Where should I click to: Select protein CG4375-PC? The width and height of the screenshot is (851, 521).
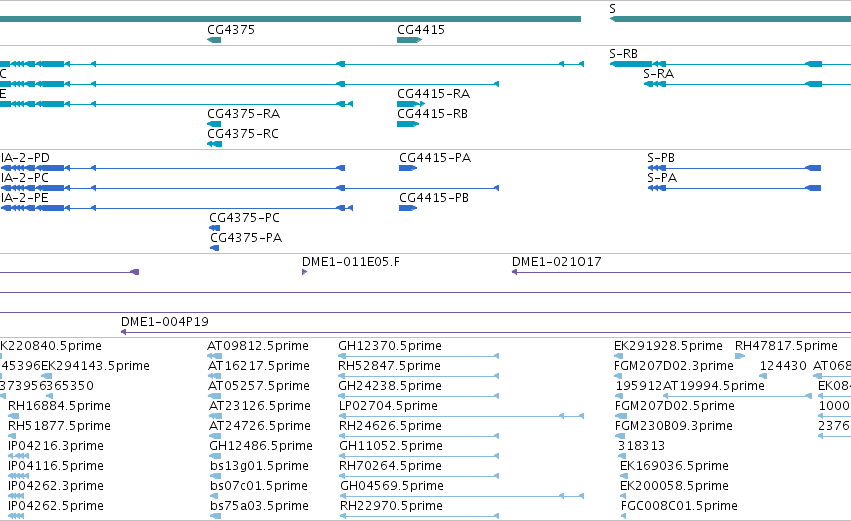pyautogui.click(x=244, y=218)
